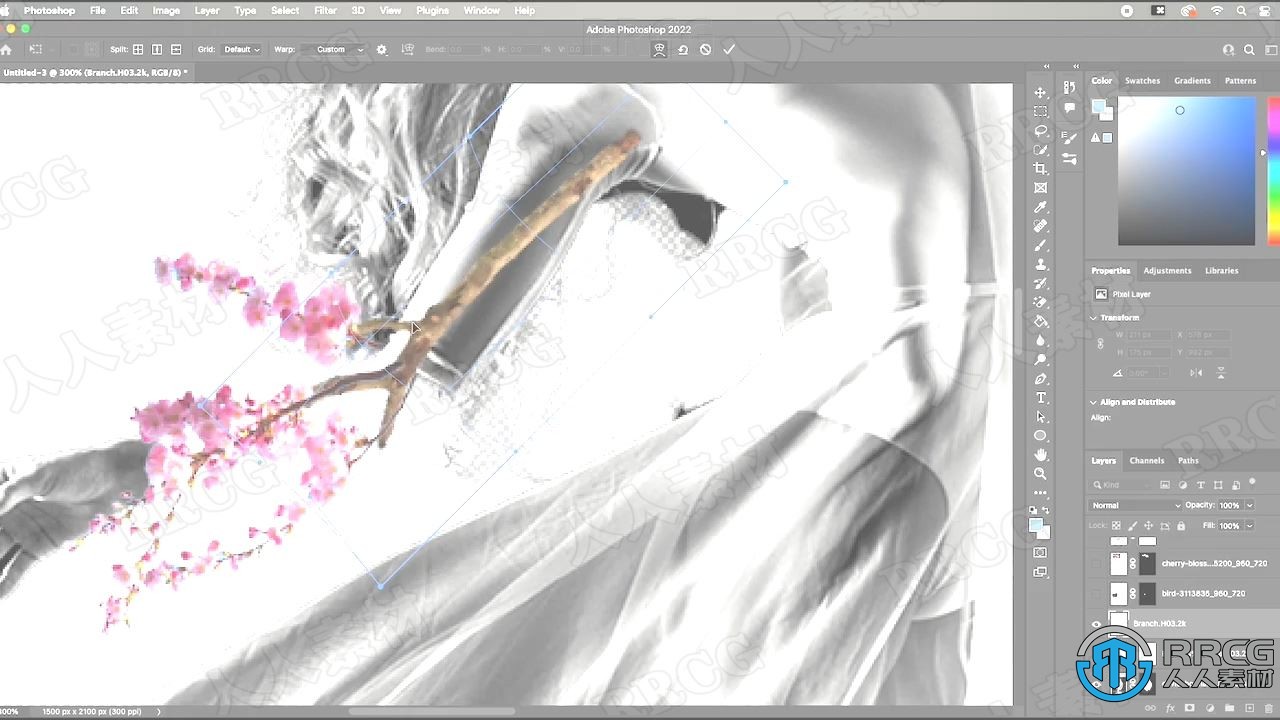Viewport: 1280px width, 720px height.
Task: Click the Untitled-3 document tab
Action: click(96, 73)
